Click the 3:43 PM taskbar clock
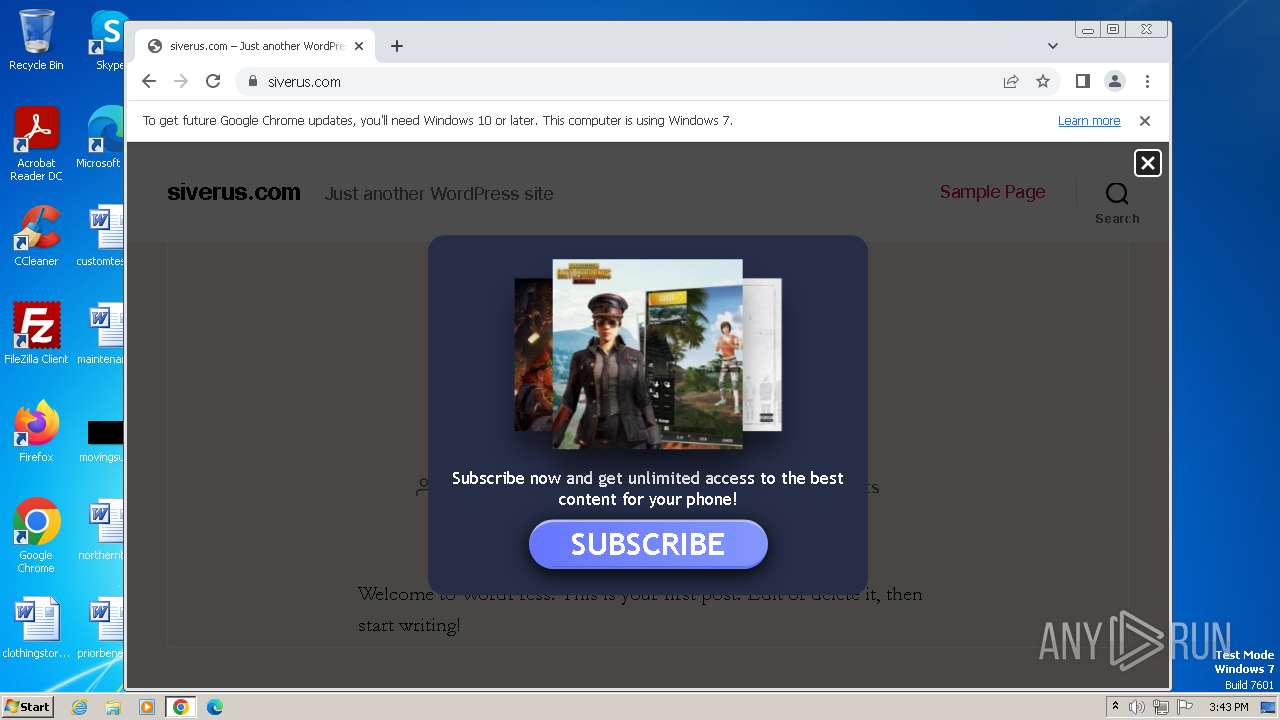 click(1228, 707)
